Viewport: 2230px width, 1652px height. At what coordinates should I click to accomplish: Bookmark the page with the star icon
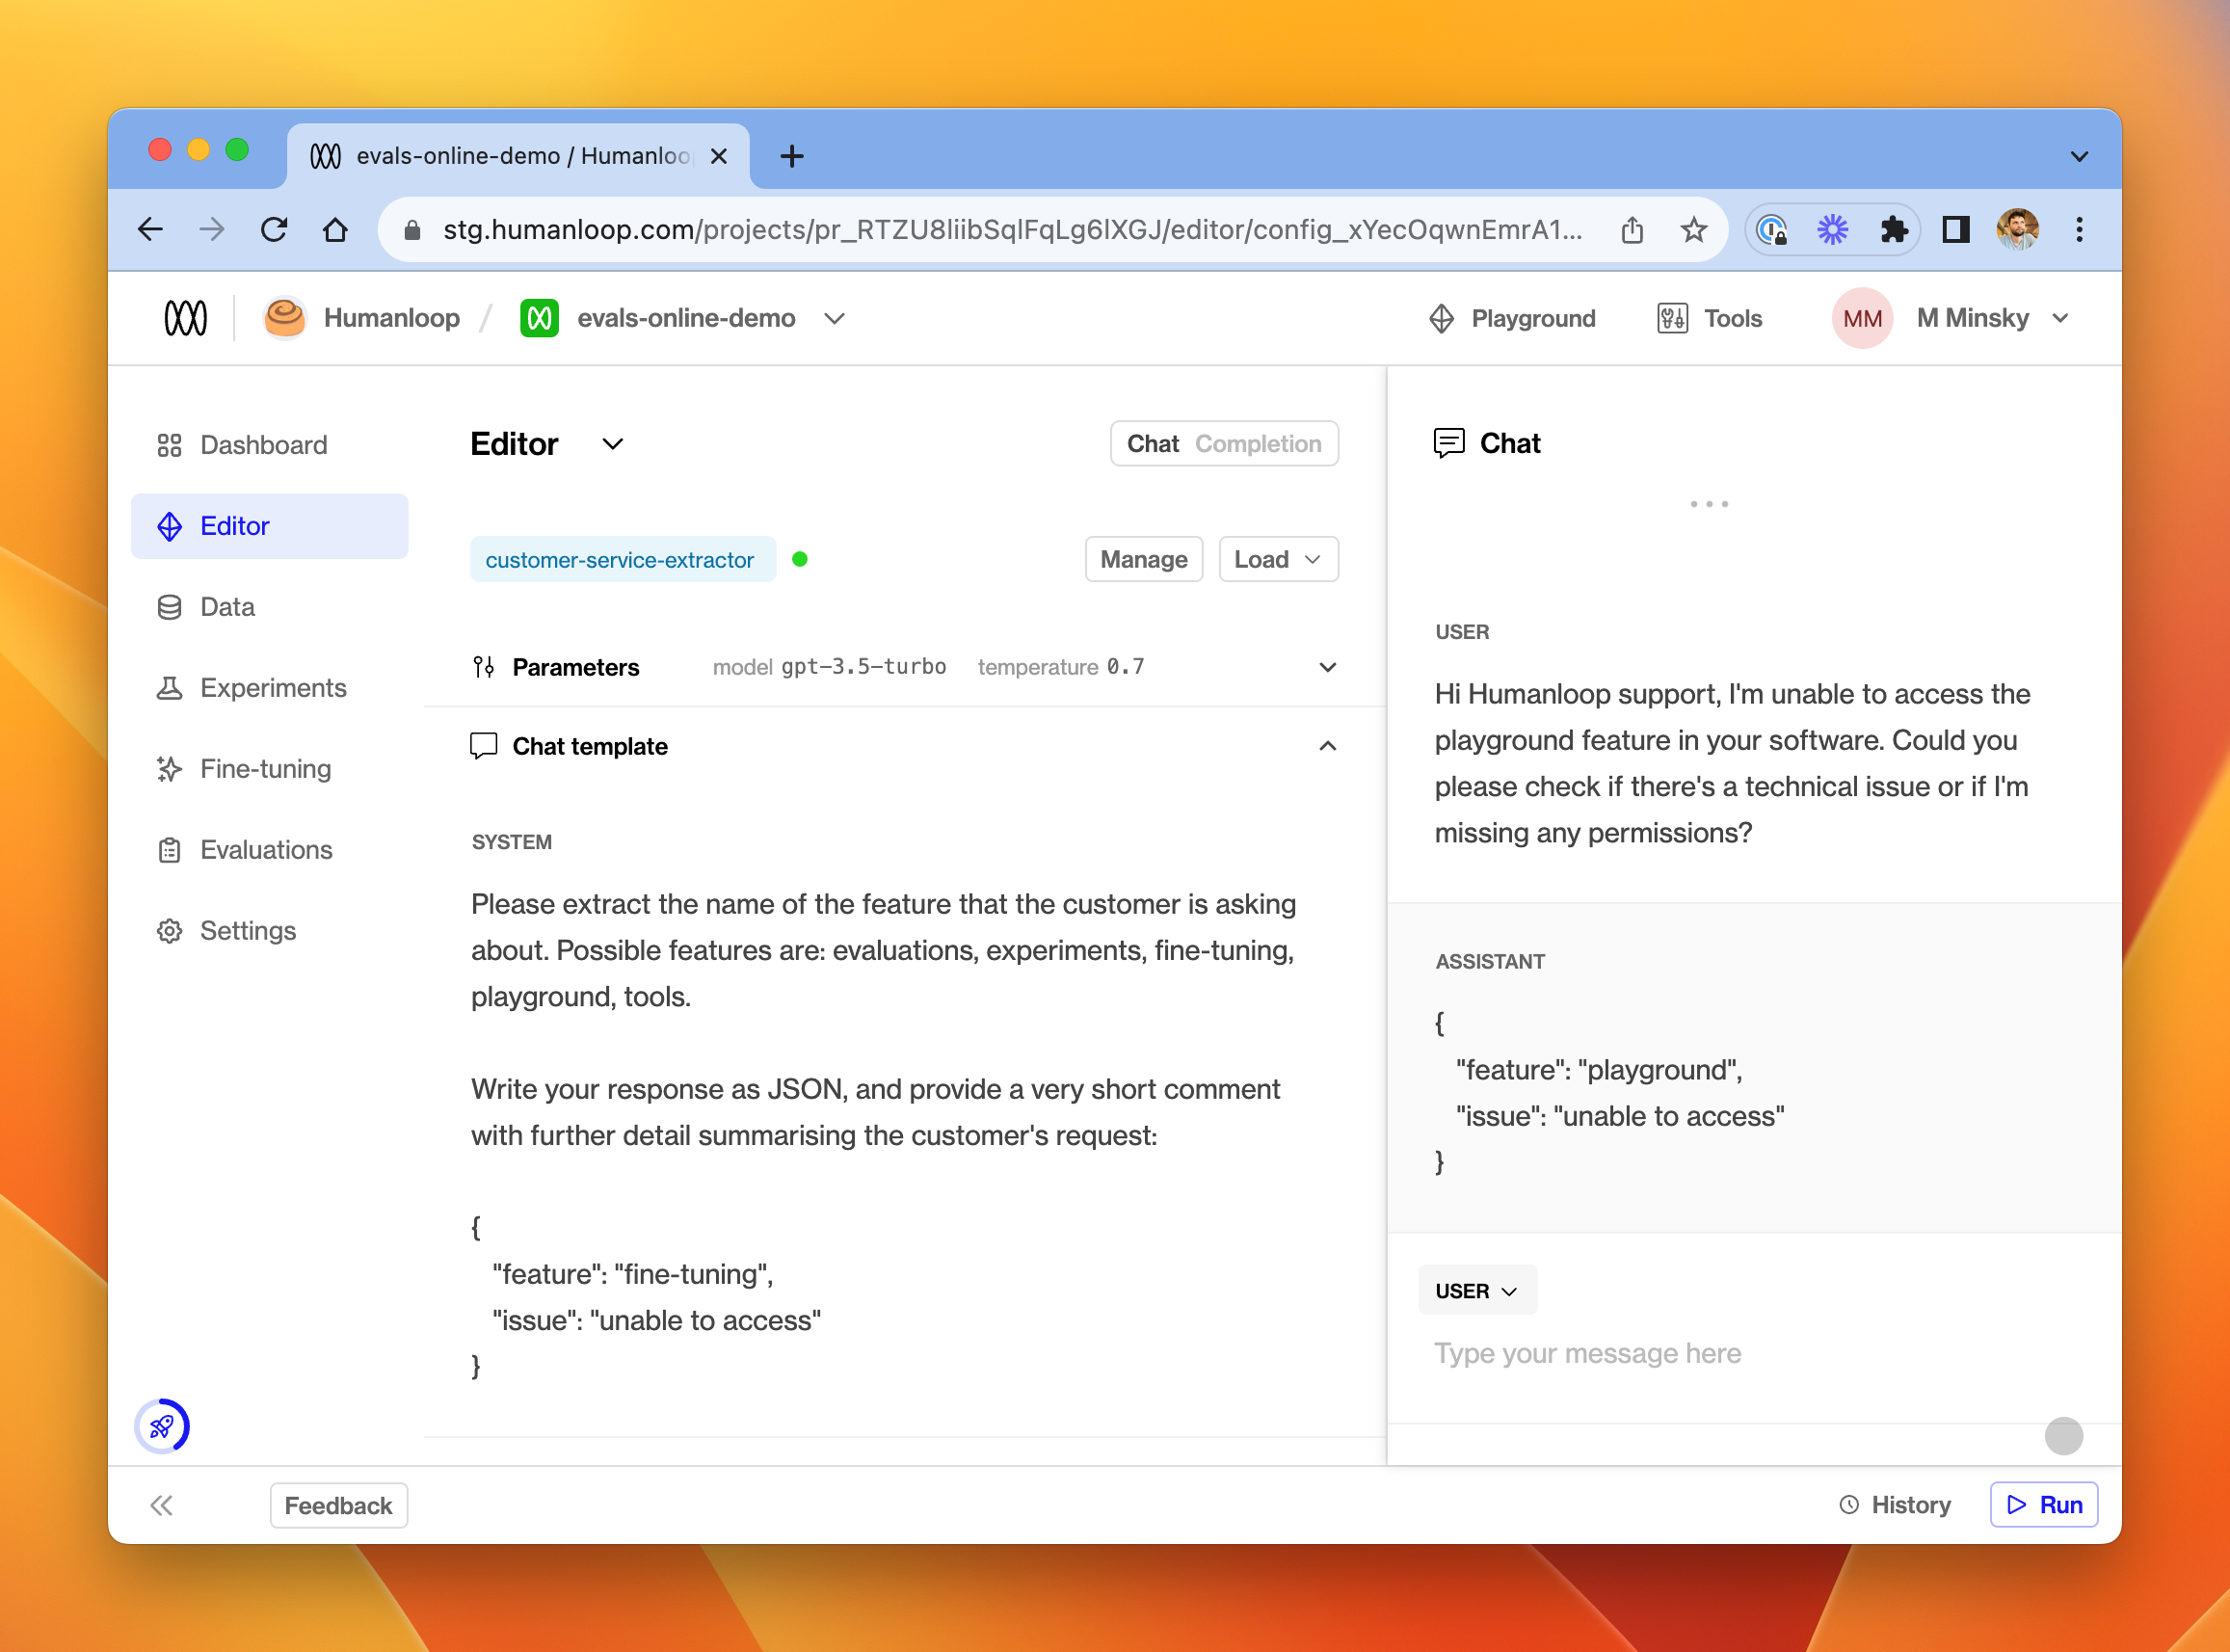pyautogui.click(x=1693, y=230)
